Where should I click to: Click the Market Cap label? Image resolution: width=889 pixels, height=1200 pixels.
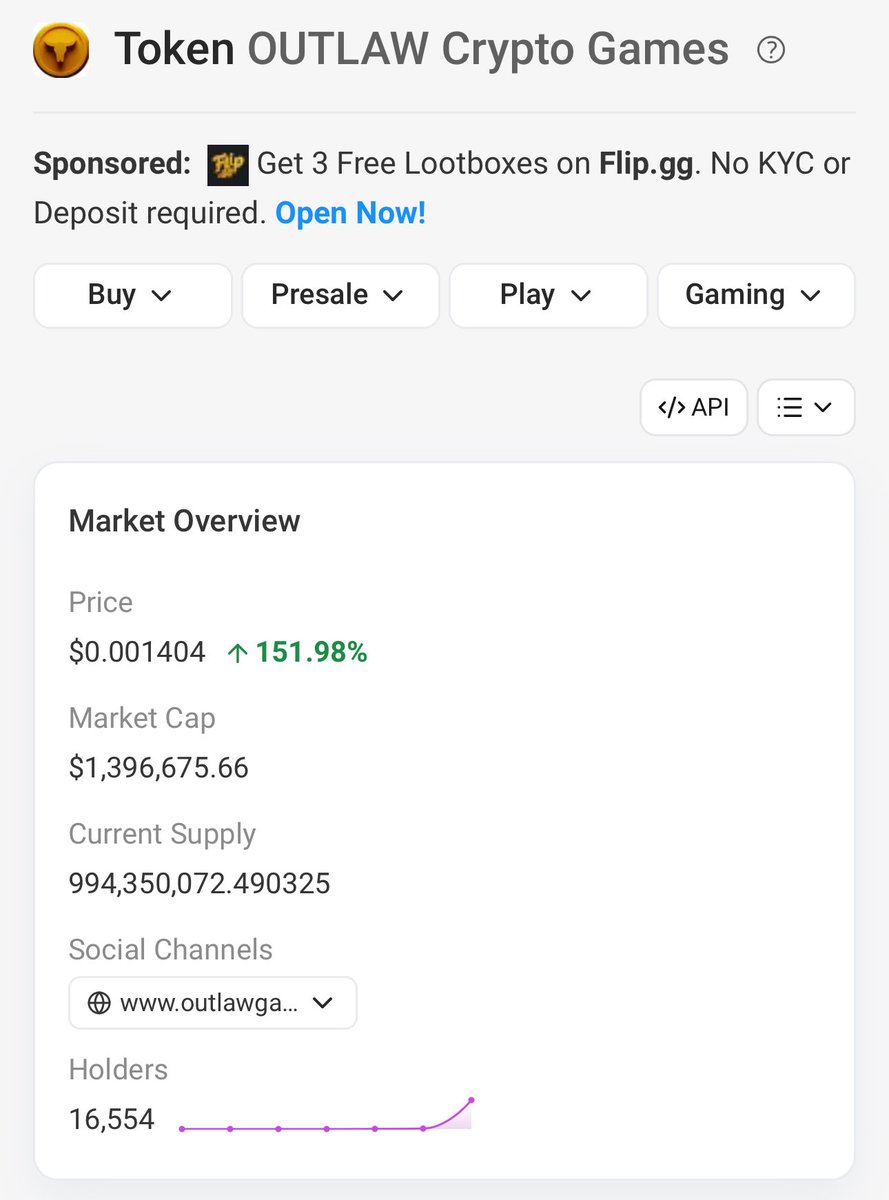click(142, 718)
